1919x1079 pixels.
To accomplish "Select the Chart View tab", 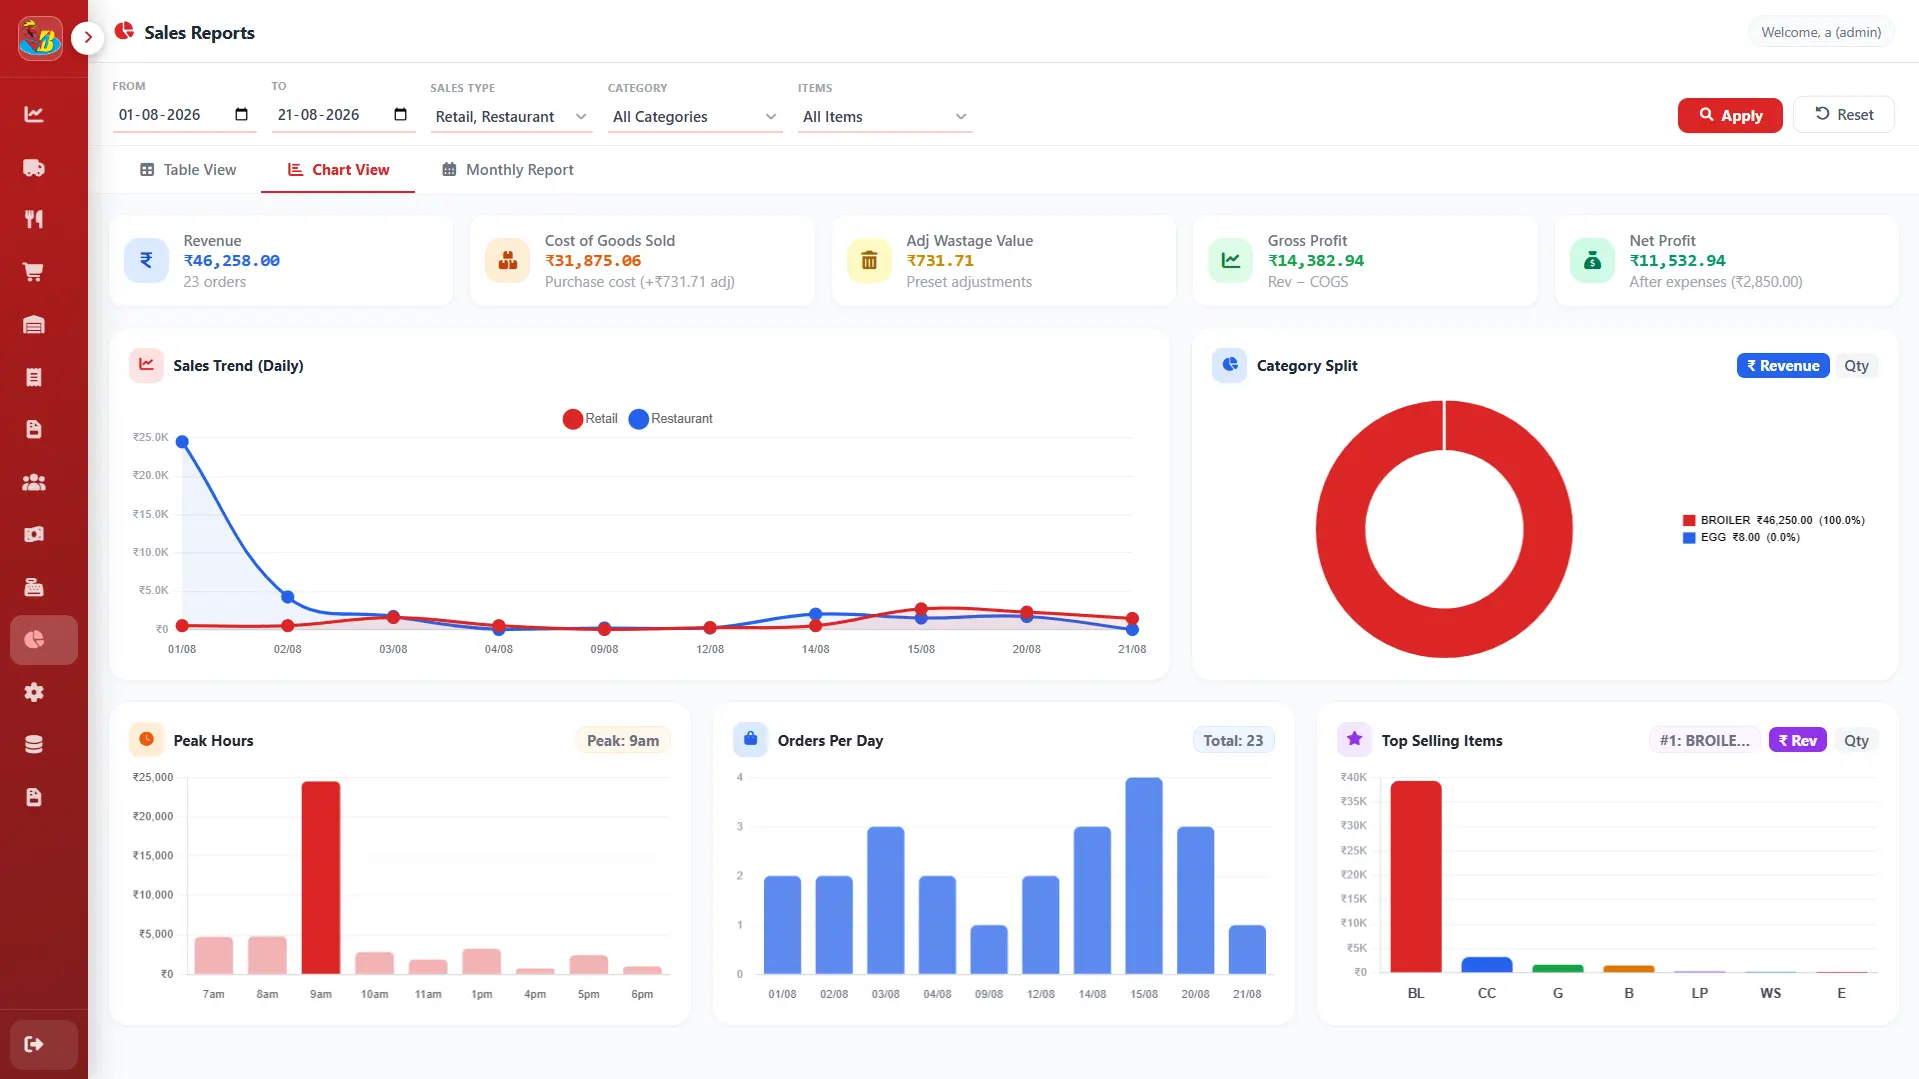I will click(338, 170).
